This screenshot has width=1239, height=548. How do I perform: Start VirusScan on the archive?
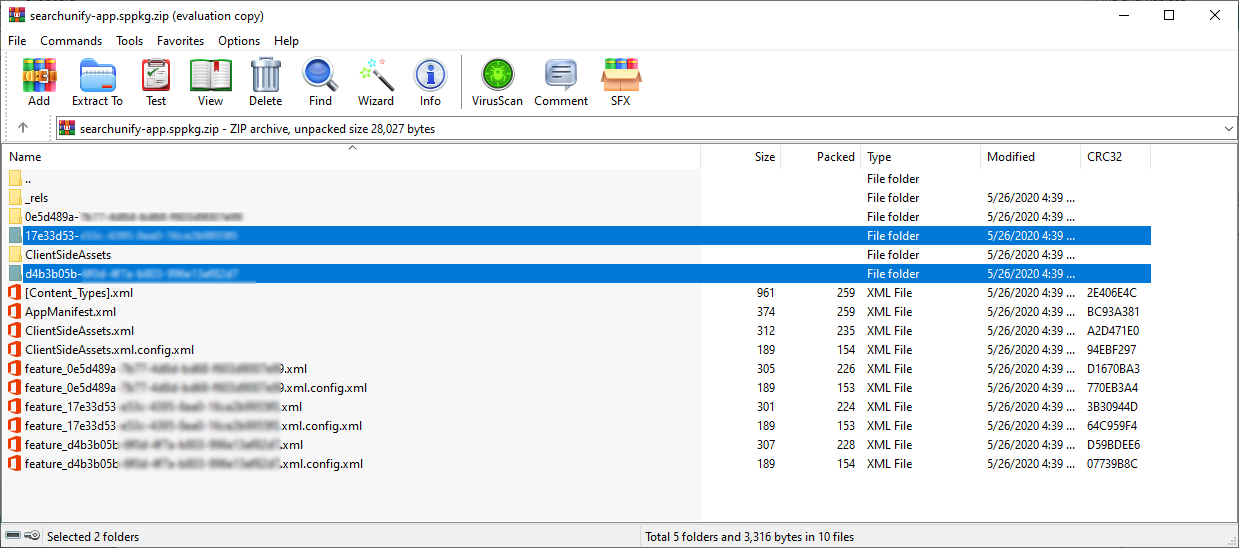click(497, 81)
